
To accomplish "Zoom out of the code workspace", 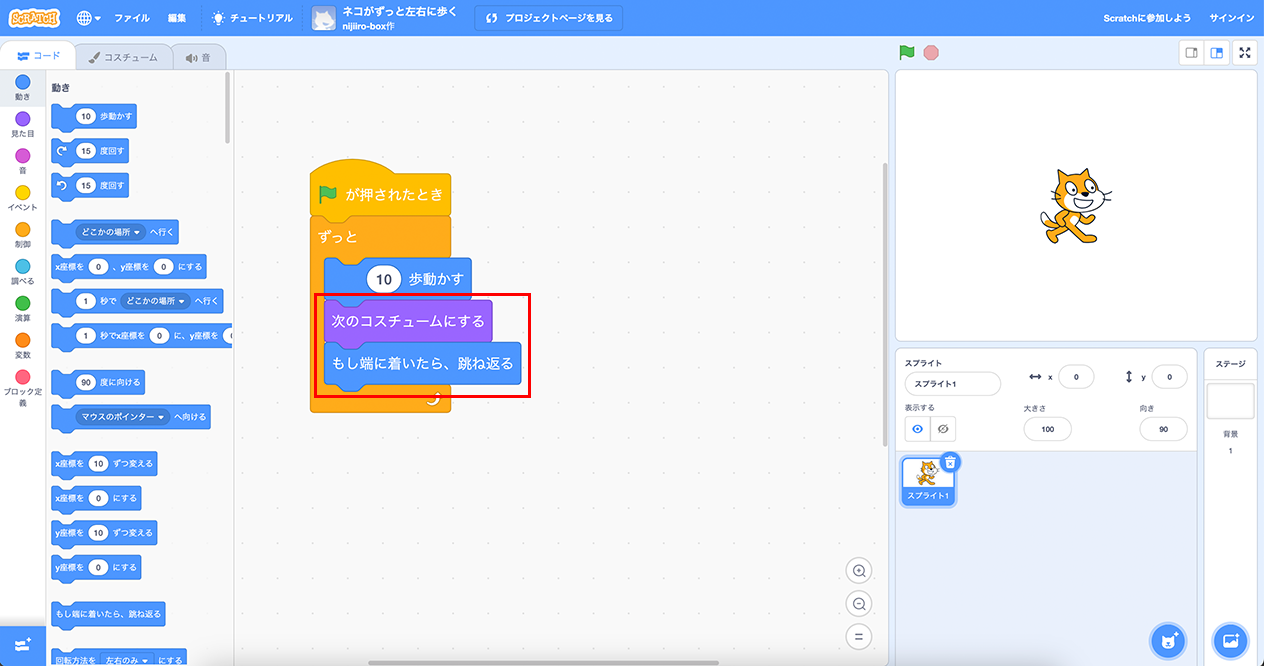I will tap(858, 603).
